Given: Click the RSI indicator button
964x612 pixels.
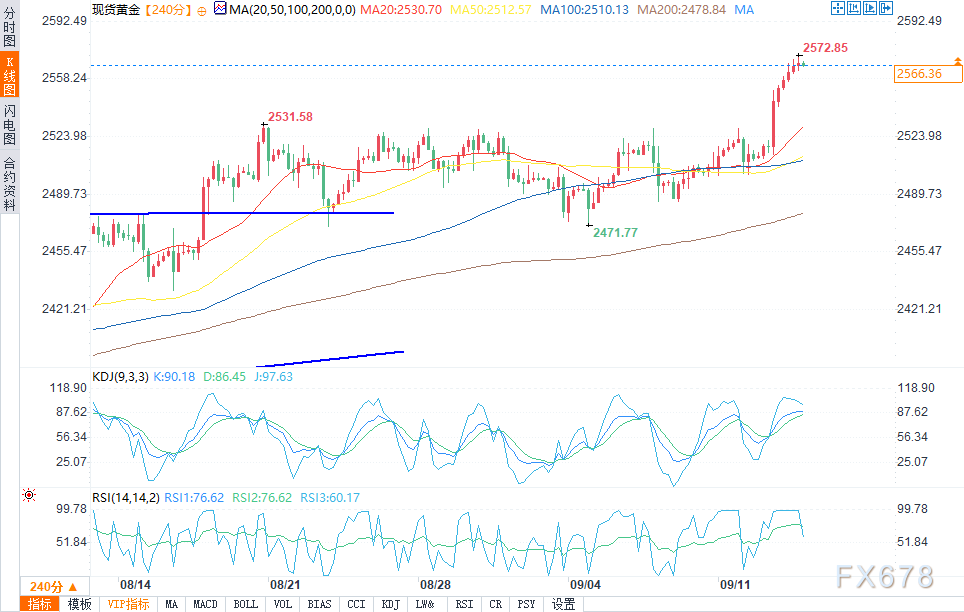Looking at the screenshot, I should pyautogui.click(x=464, y=604).
